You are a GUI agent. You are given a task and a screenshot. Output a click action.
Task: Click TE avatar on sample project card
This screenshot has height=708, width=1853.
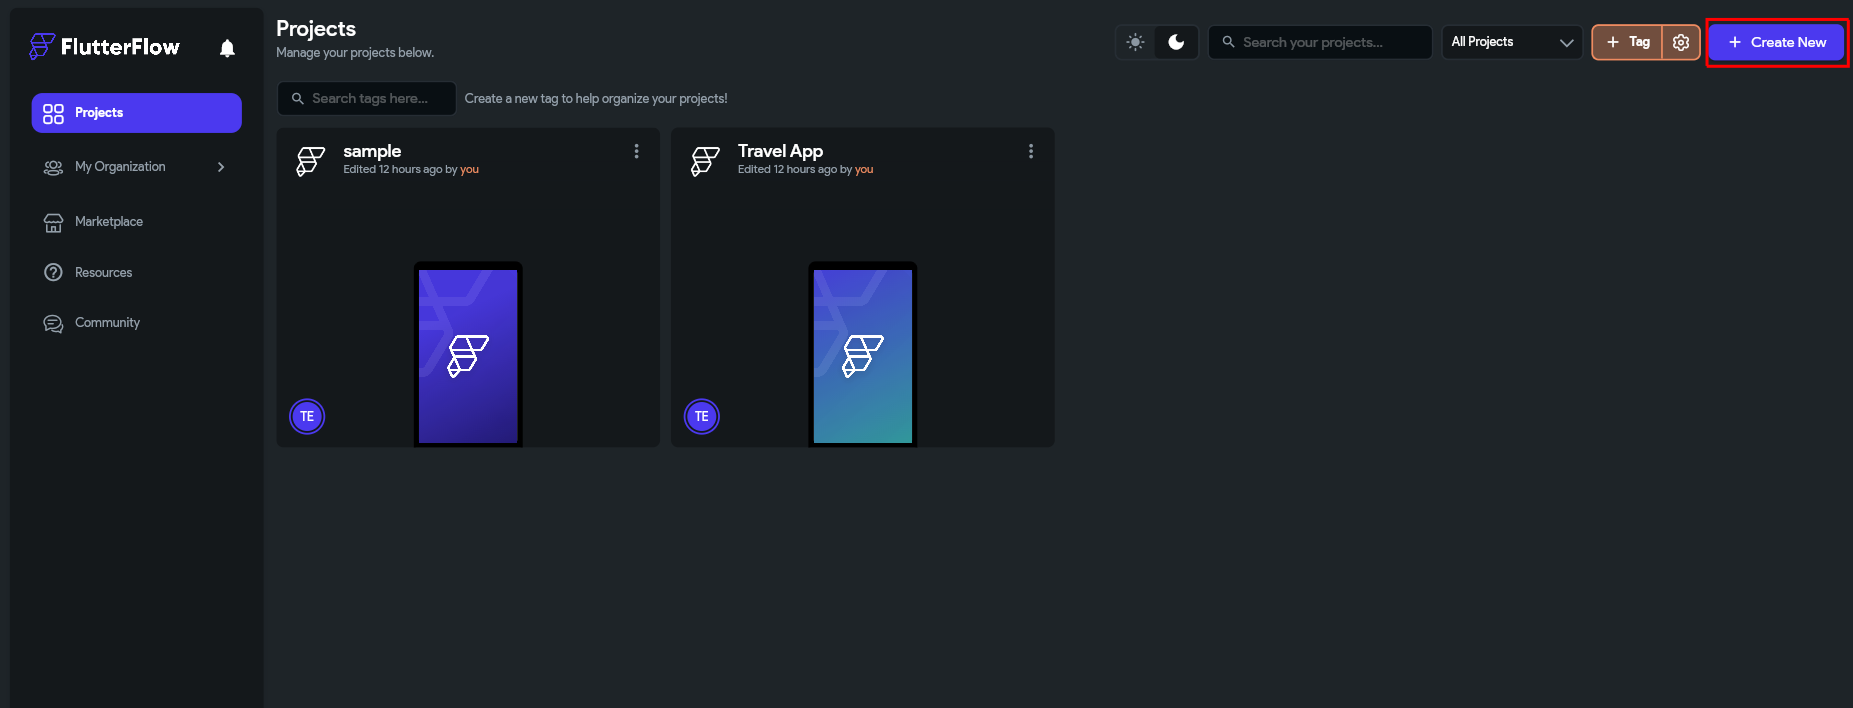307,416
